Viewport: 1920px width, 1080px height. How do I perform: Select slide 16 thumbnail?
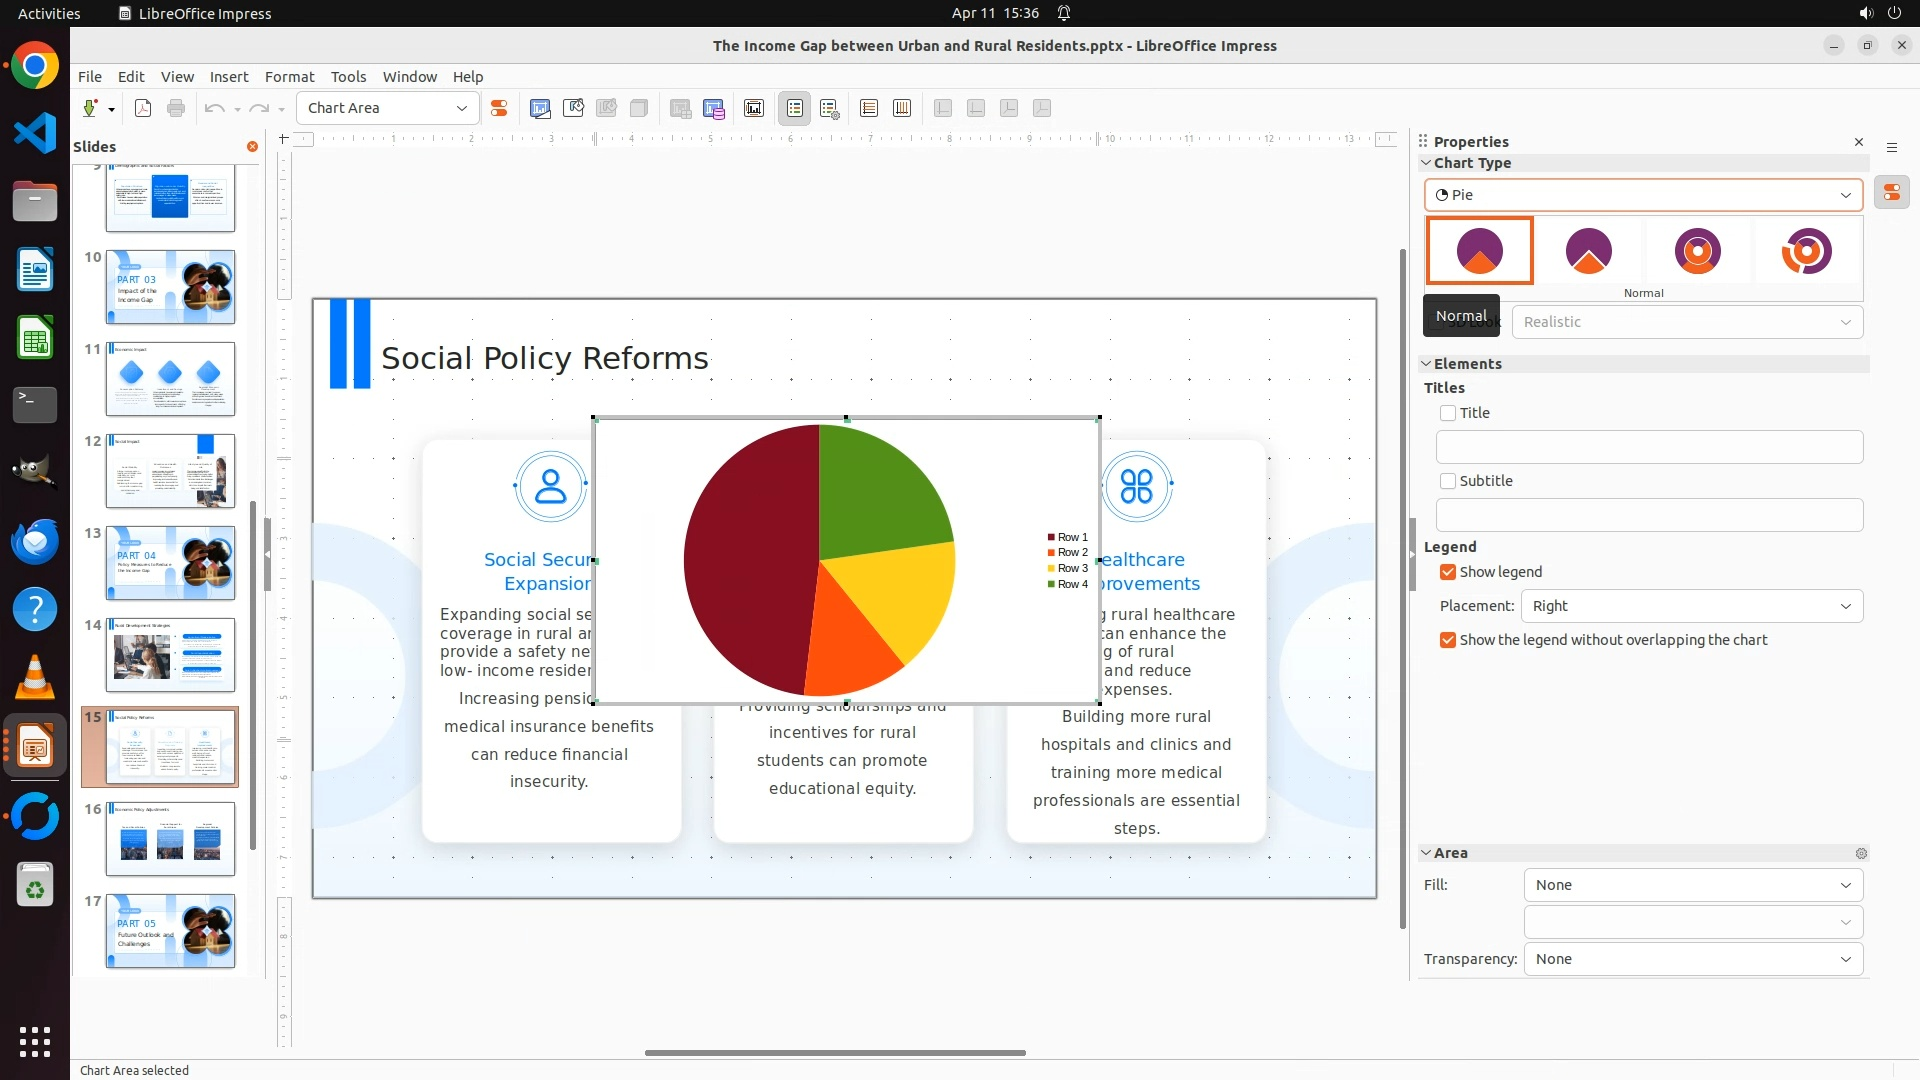170,839
